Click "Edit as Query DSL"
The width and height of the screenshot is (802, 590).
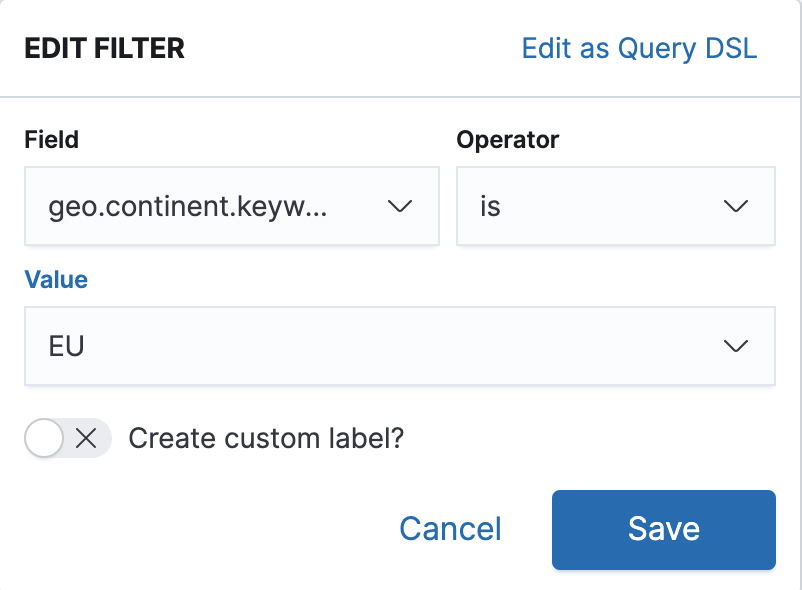639,48
